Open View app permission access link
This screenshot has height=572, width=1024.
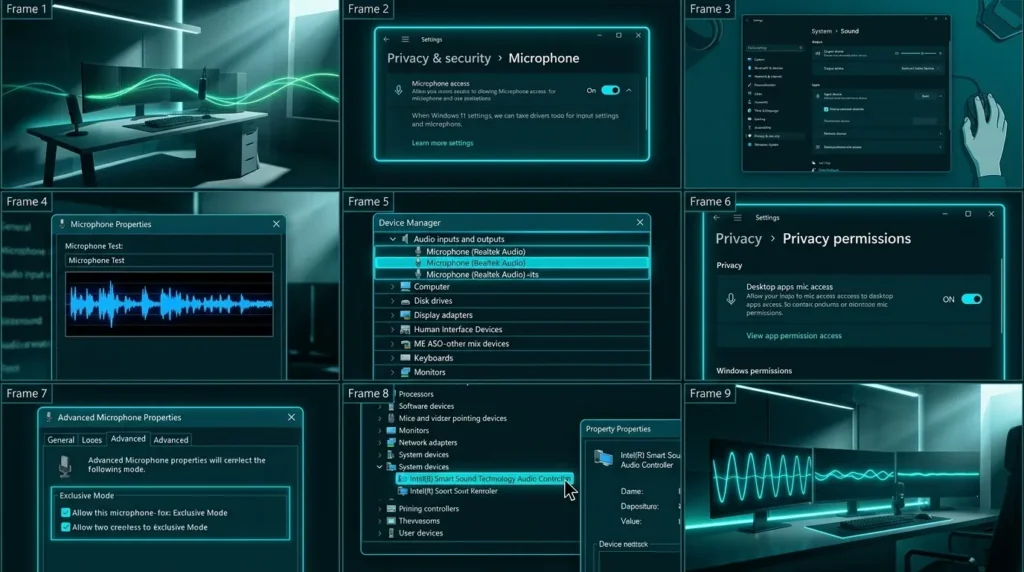[793, 336]
